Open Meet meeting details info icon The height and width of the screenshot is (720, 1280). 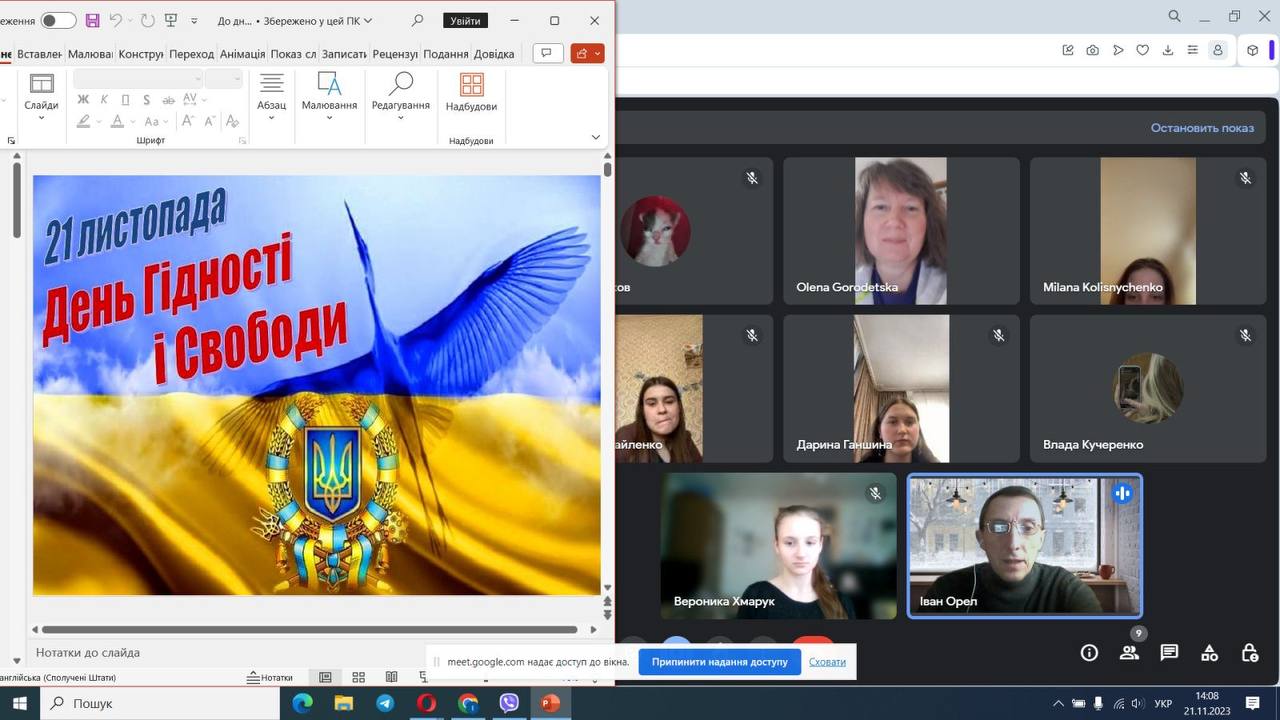coord(1089,653)
